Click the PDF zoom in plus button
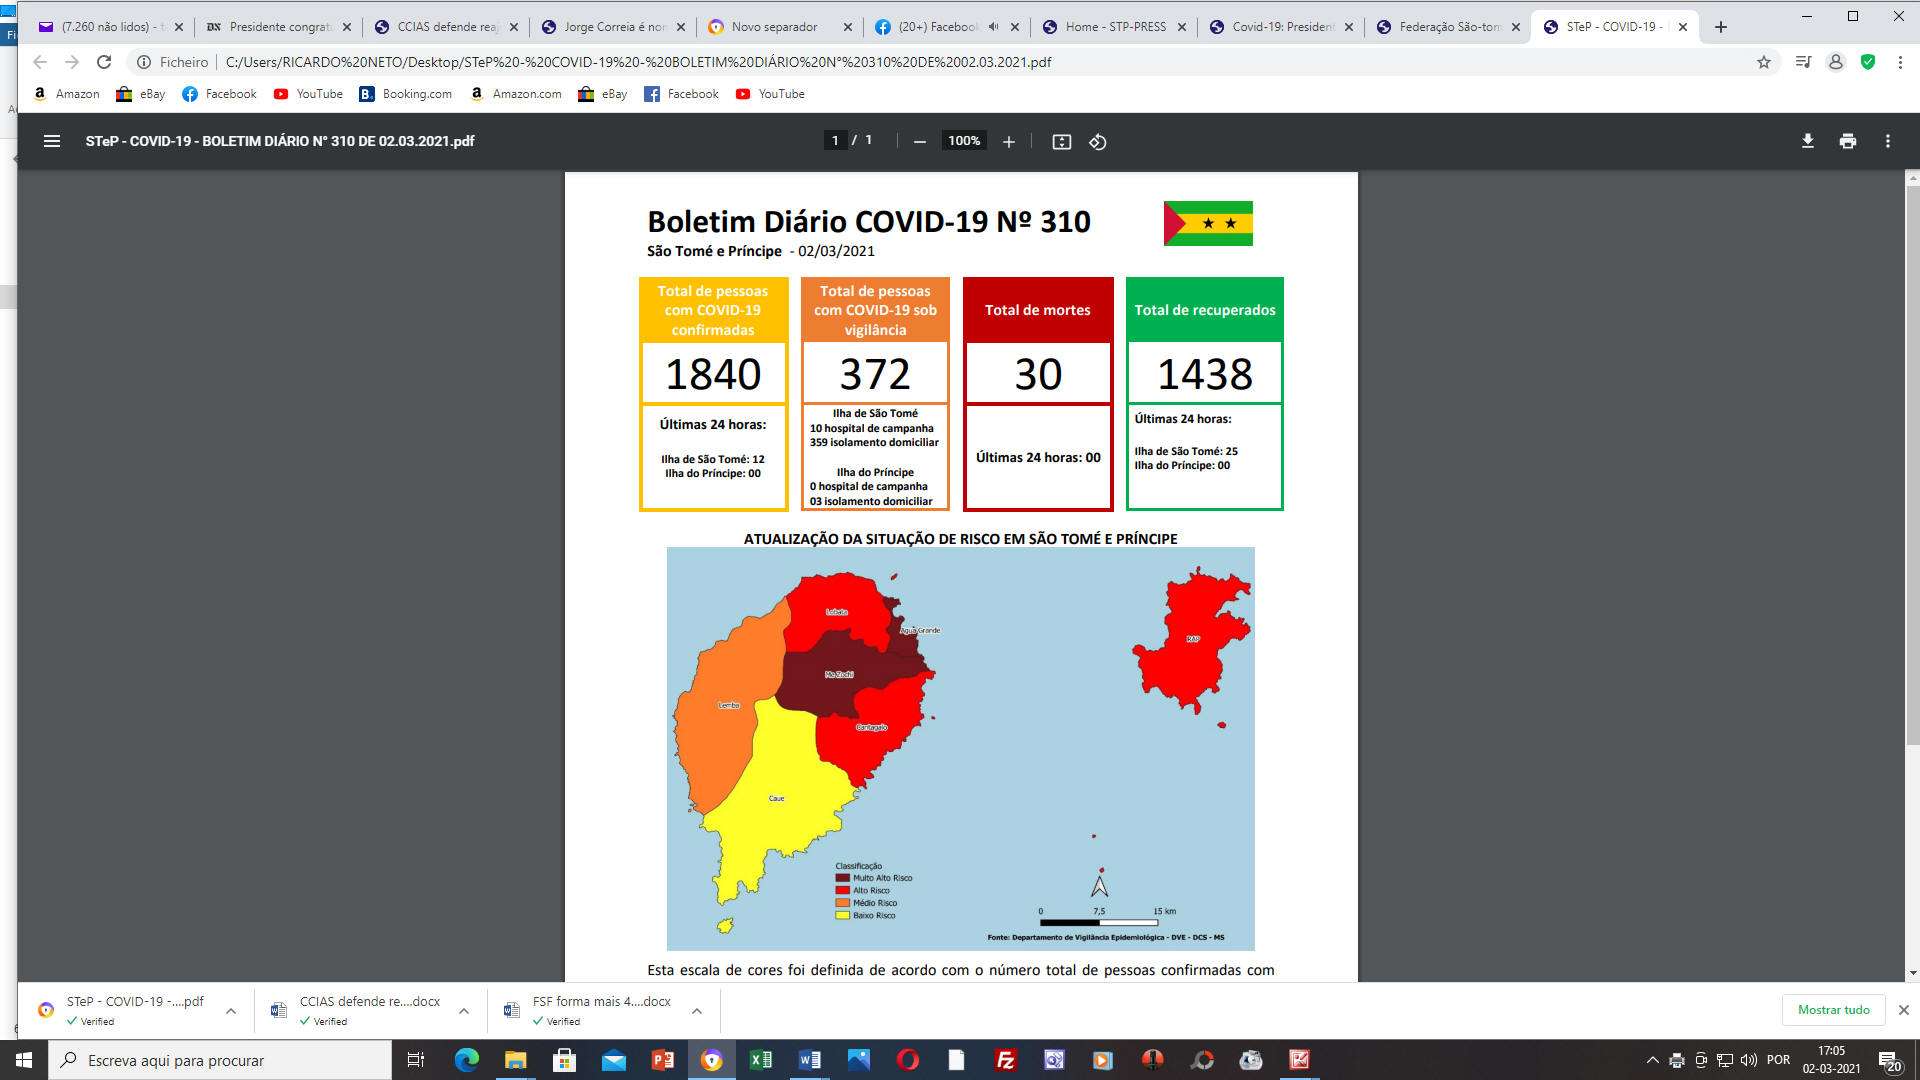1920x1080 pixels. [1008, 142]
